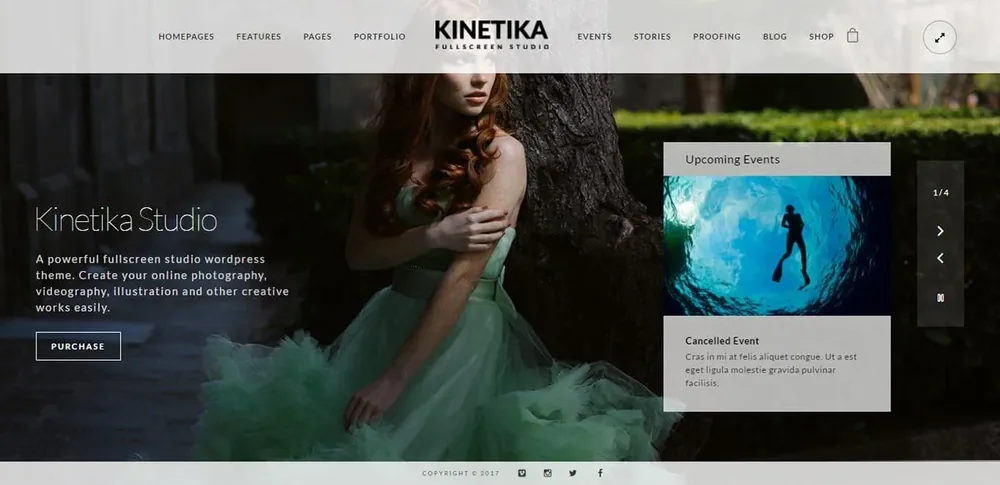Click the 'Cras in mi at felis' description
1000x485 pixels.
[771, 370]
